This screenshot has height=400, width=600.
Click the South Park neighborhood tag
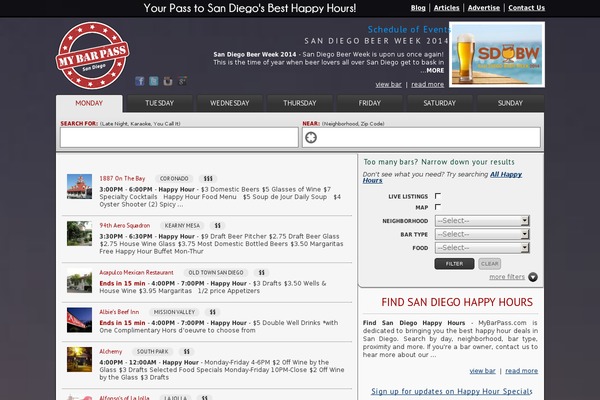[152, 352]
